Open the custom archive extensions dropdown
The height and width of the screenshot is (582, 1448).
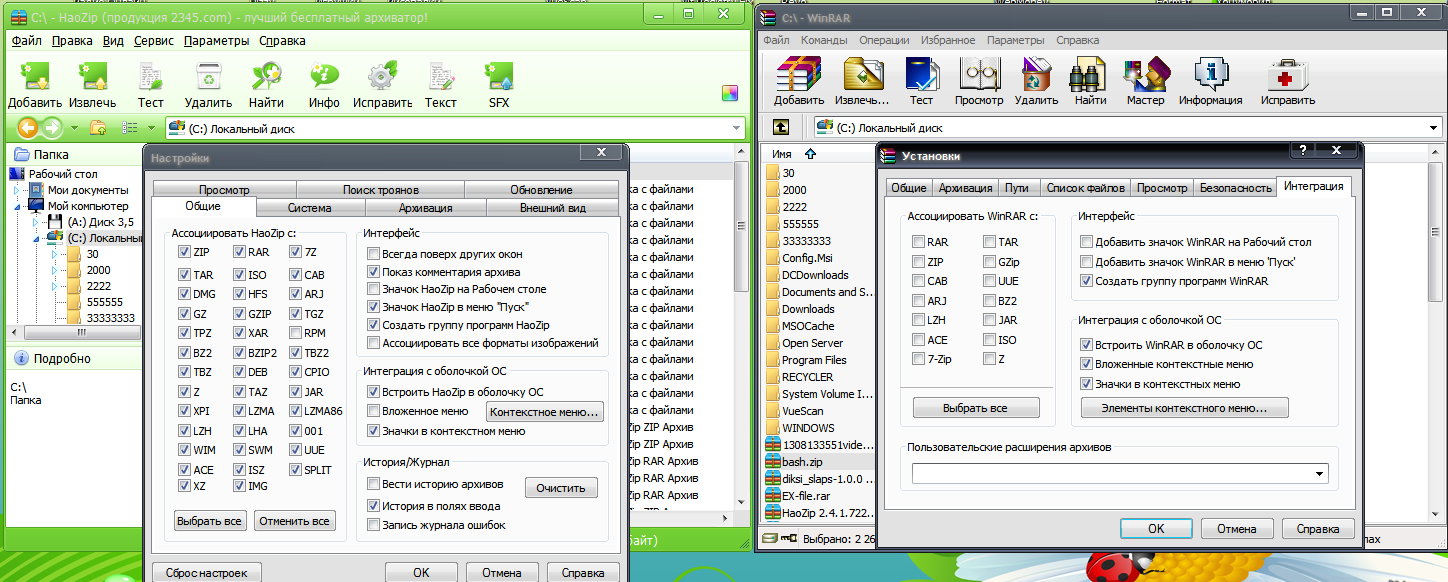[x=1320, y=474]
